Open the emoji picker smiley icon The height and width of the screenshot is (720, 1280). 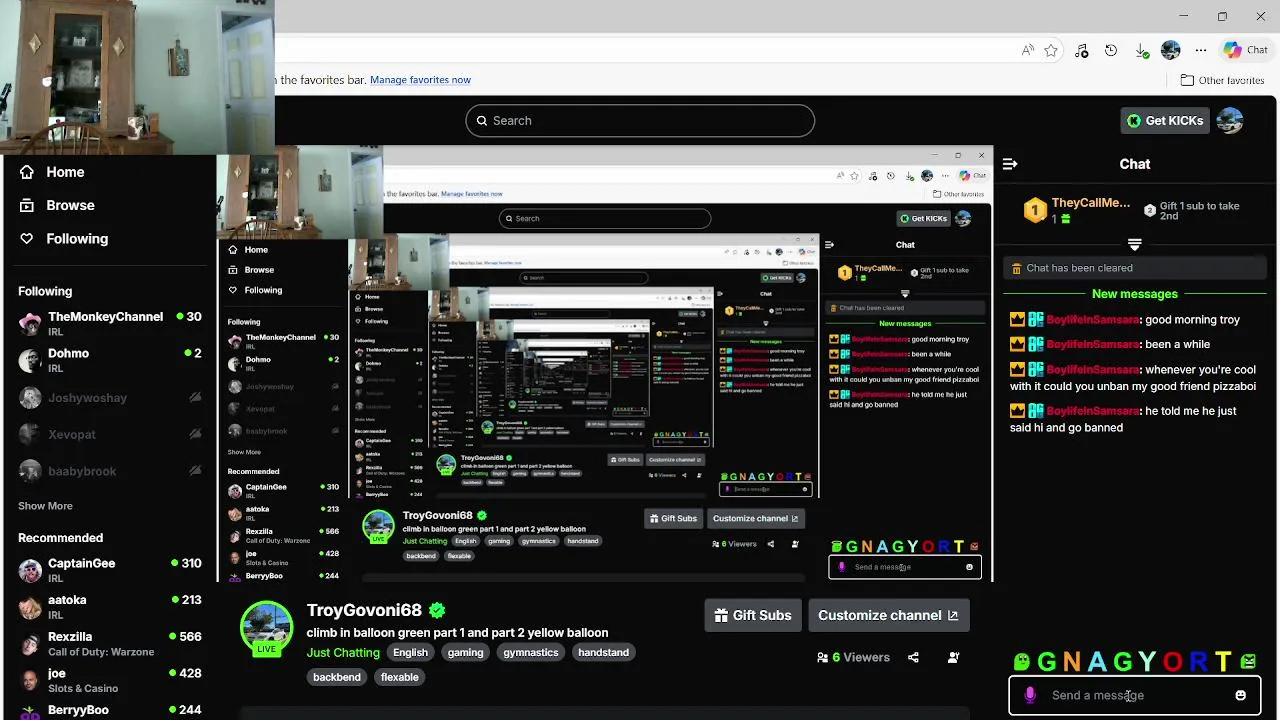(x=1240, y=695)
